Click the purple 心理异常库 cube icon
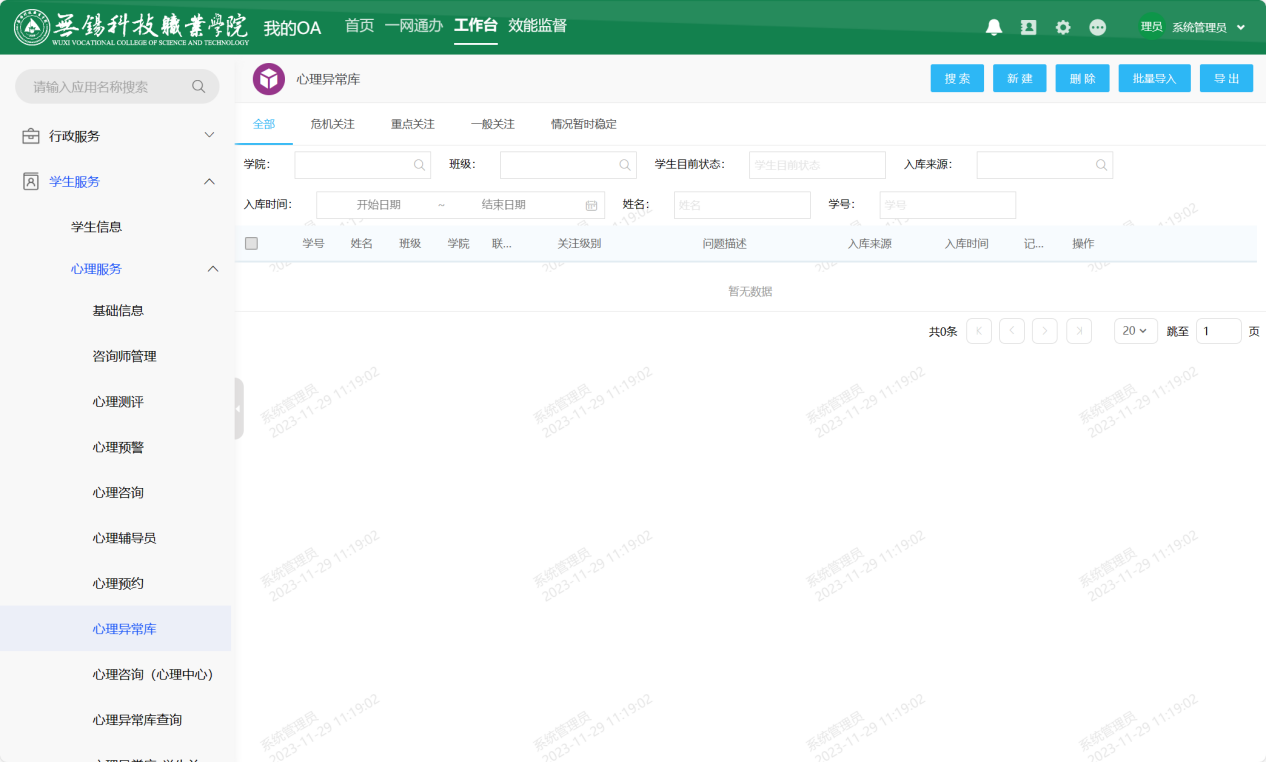1266x762 pixels. click(x=268, y=79)
